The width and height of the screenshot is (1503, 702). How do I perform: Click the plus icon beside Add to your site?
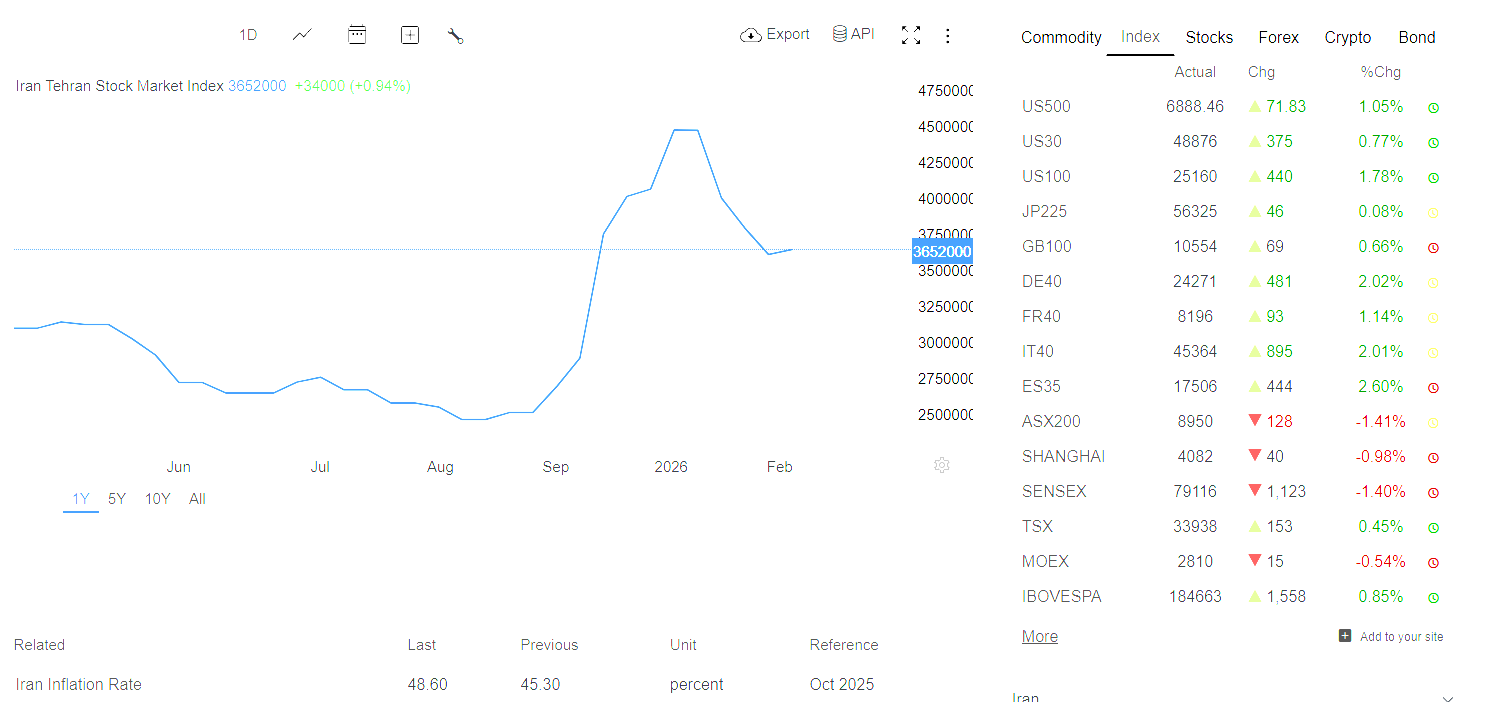point(1345,635)
